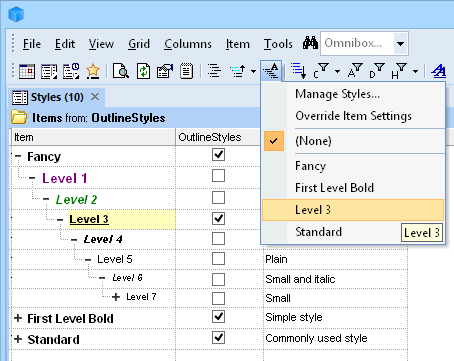Click the page with magnifier icon
This screenshot has height=361, width=454.
121,71
